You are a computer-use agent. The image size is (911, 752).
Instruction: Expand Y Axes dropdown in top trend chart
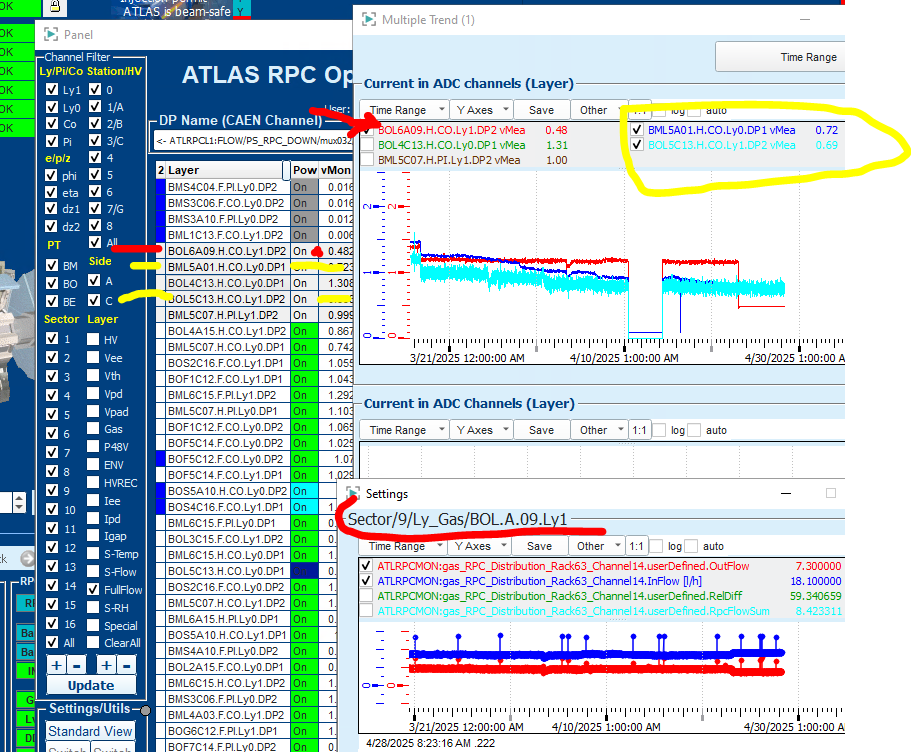[x=481, y=110]
